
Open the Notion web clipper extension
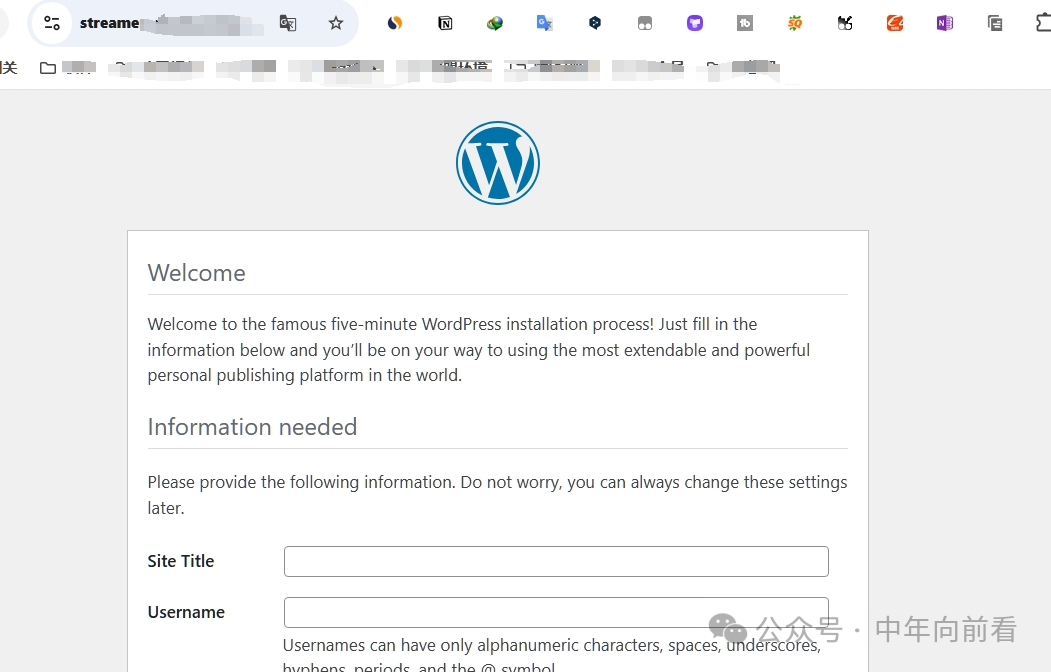coord(445,23)
